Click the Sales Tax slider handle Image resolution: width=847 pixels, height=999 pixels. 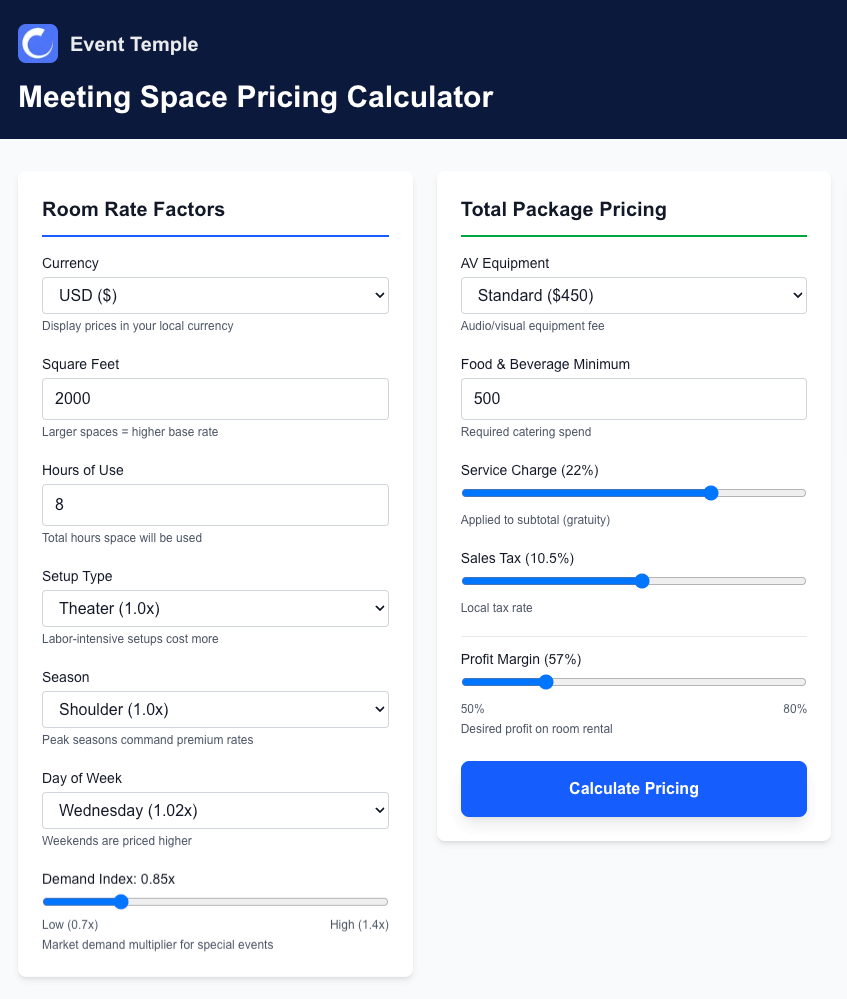641,581
